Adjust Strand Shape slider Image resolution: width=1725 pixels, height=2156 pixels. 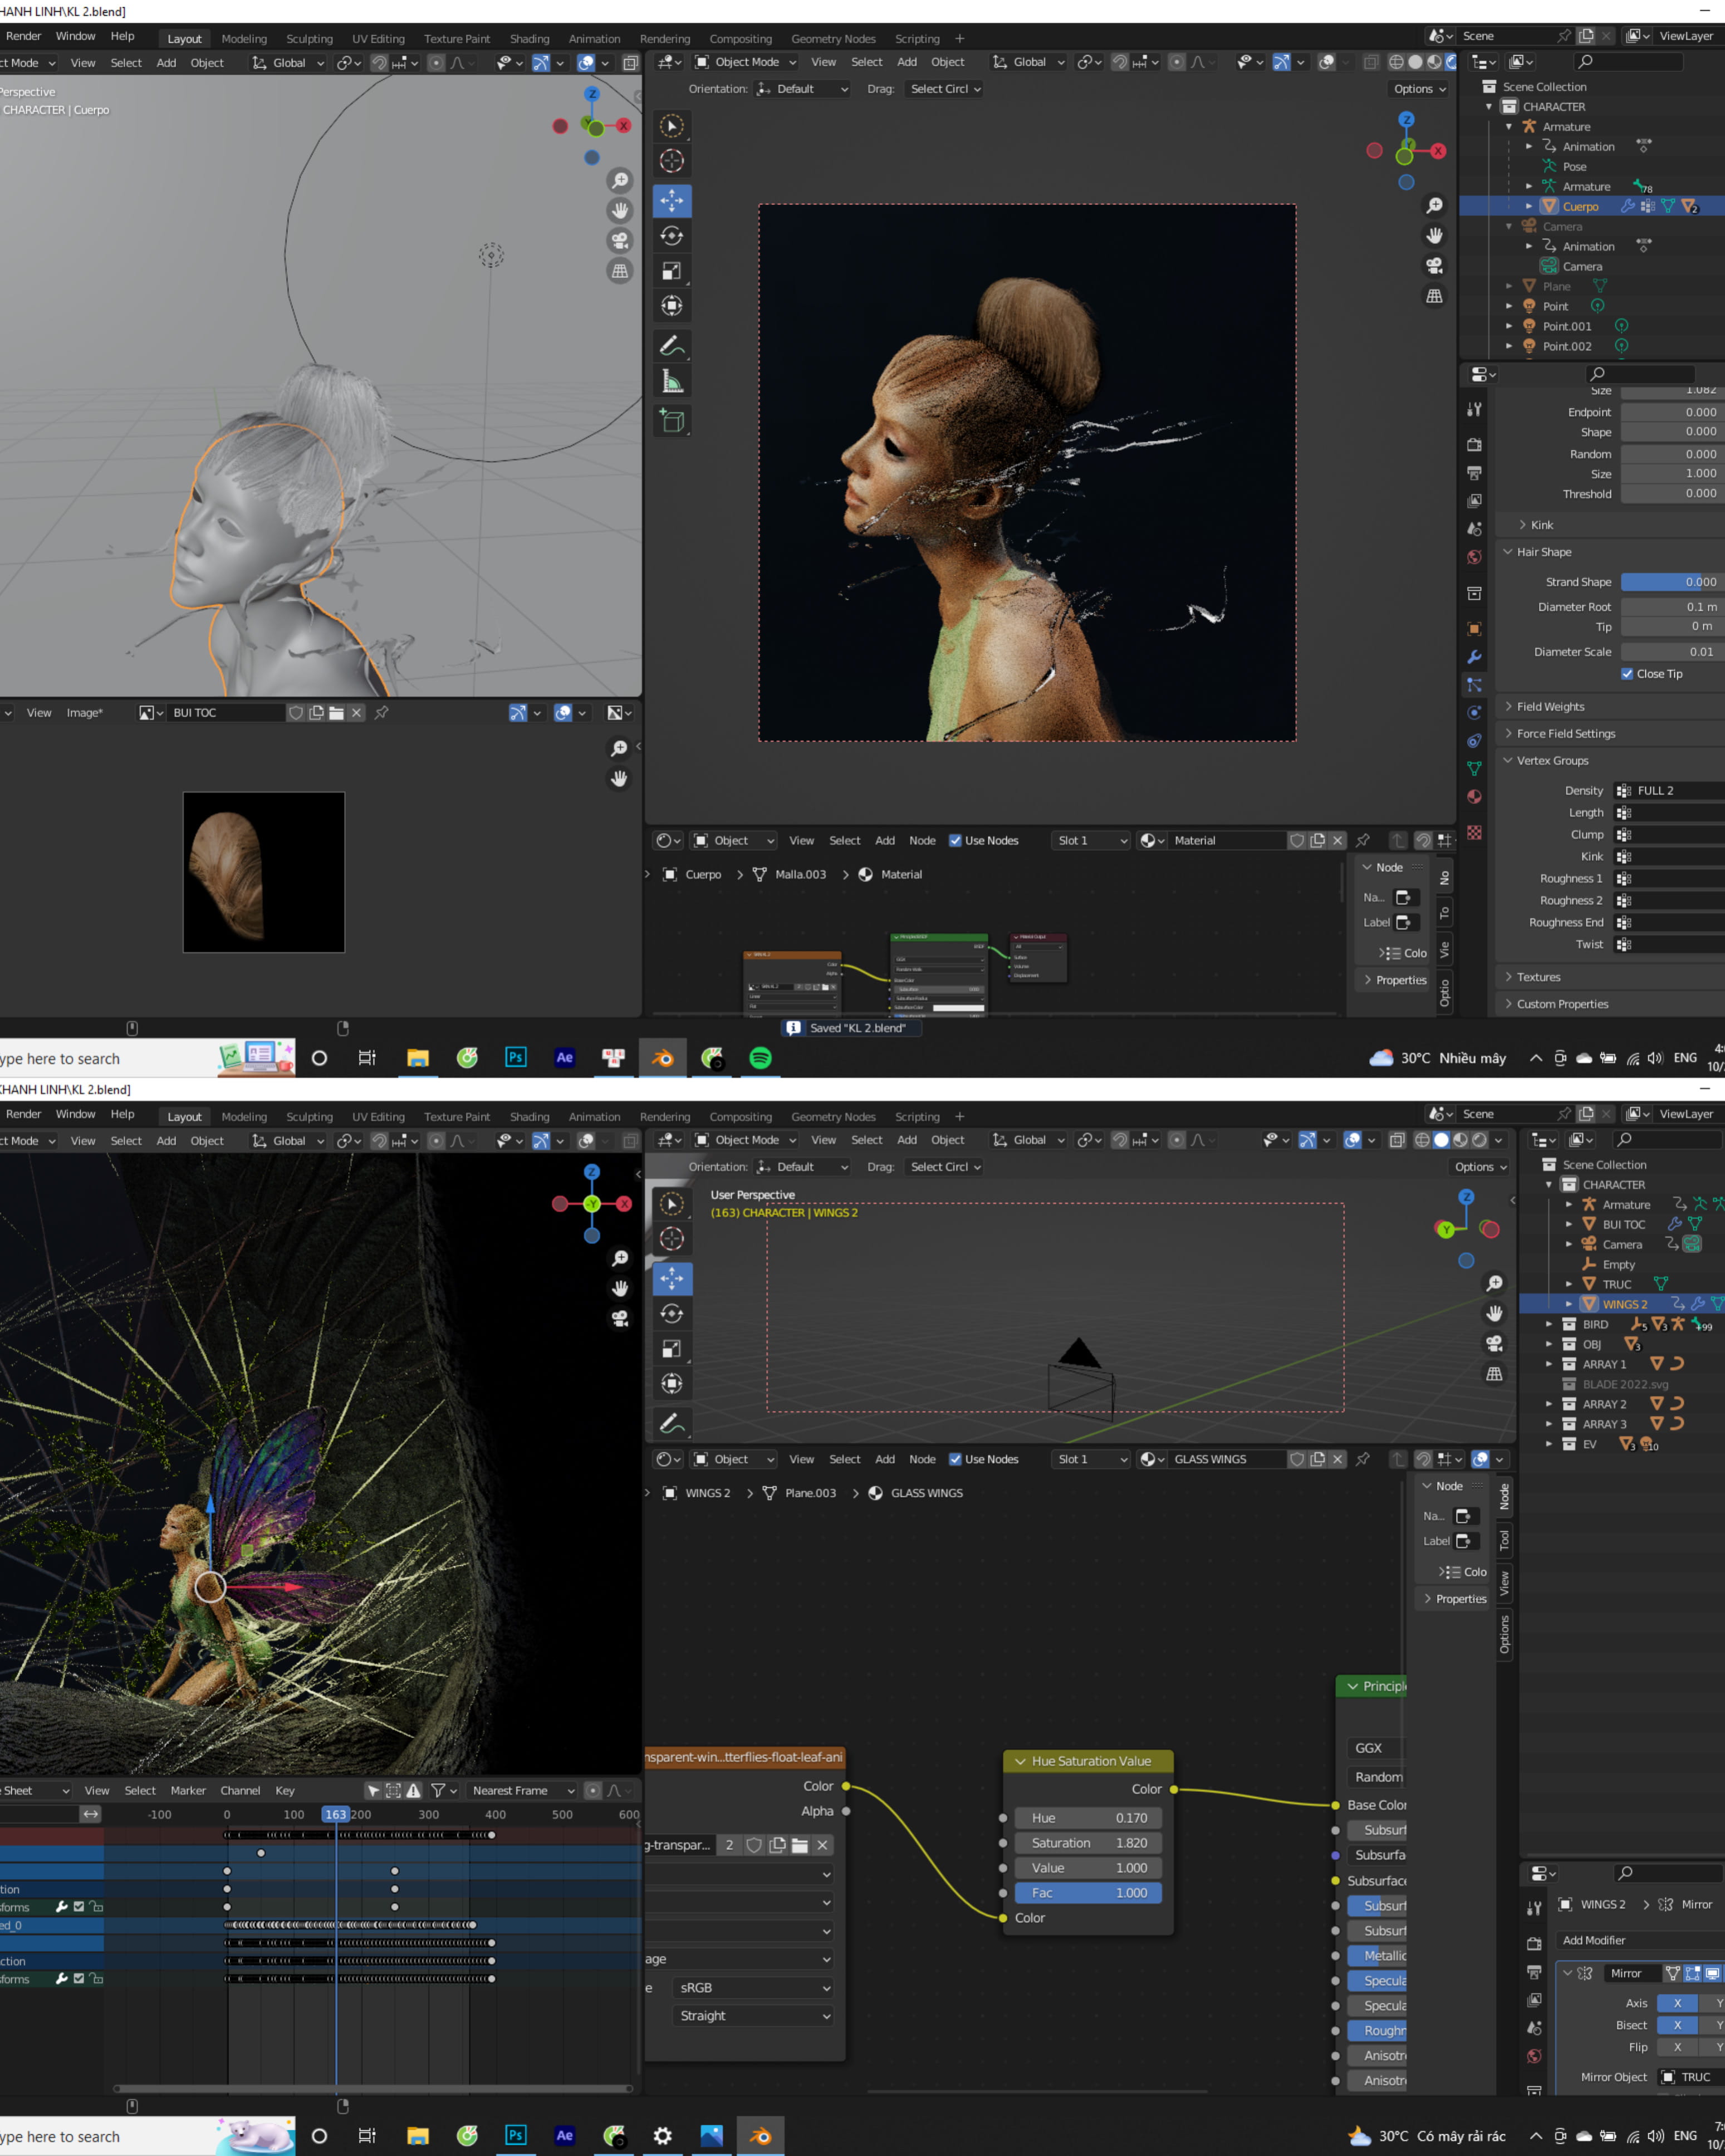(1672, 582)
